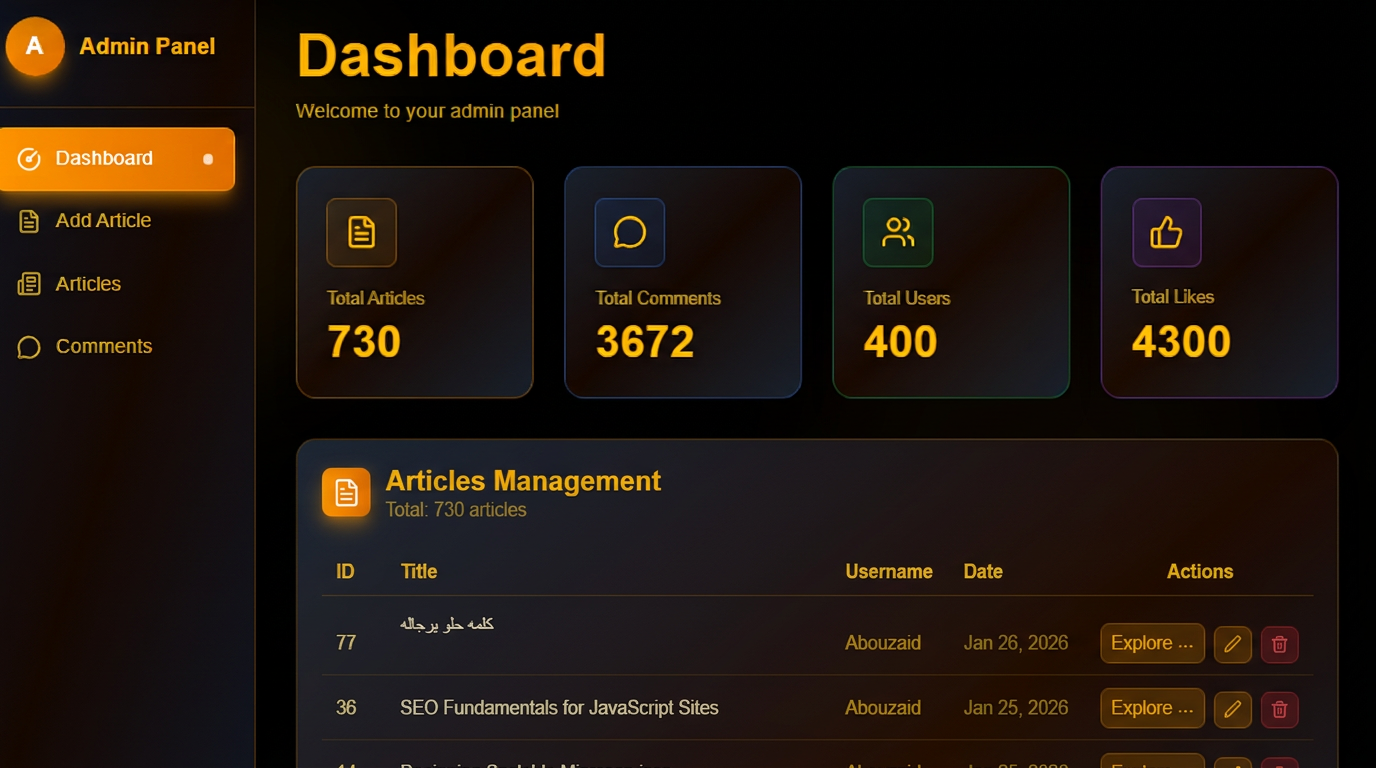Viewport: 1376px width, 768px height.
Task: Edit article 77 with the pencil icon
Action: [x=1233, y=644]
